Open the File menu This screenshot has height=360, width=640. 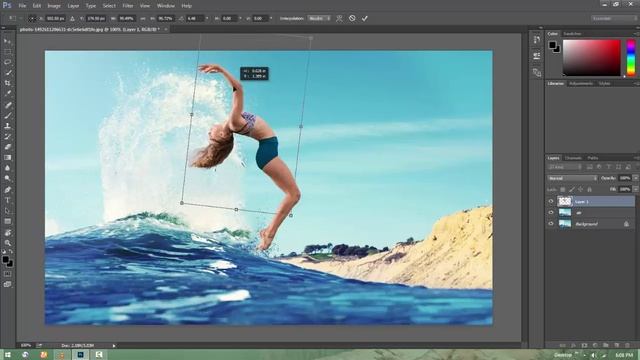(x=22, y=6)
